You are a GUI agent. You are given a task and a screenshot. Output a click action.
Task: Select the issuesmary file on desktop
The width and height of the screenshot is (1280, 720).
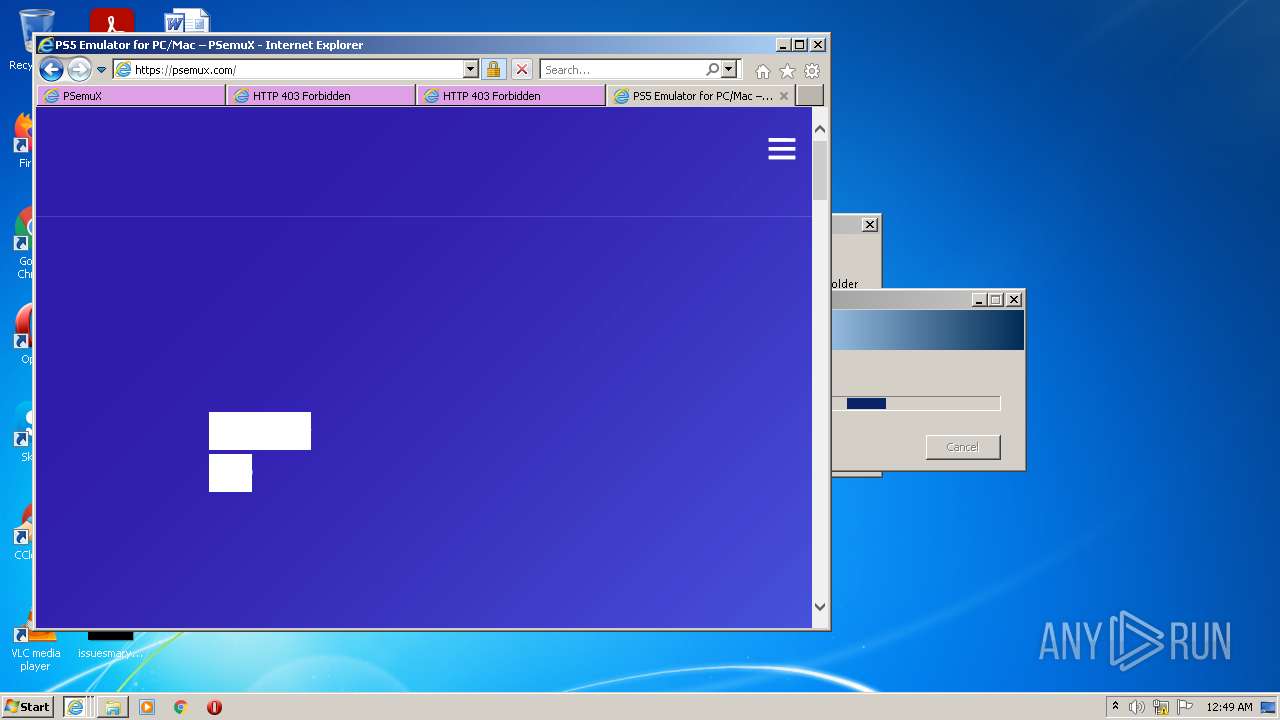(110, 645)
